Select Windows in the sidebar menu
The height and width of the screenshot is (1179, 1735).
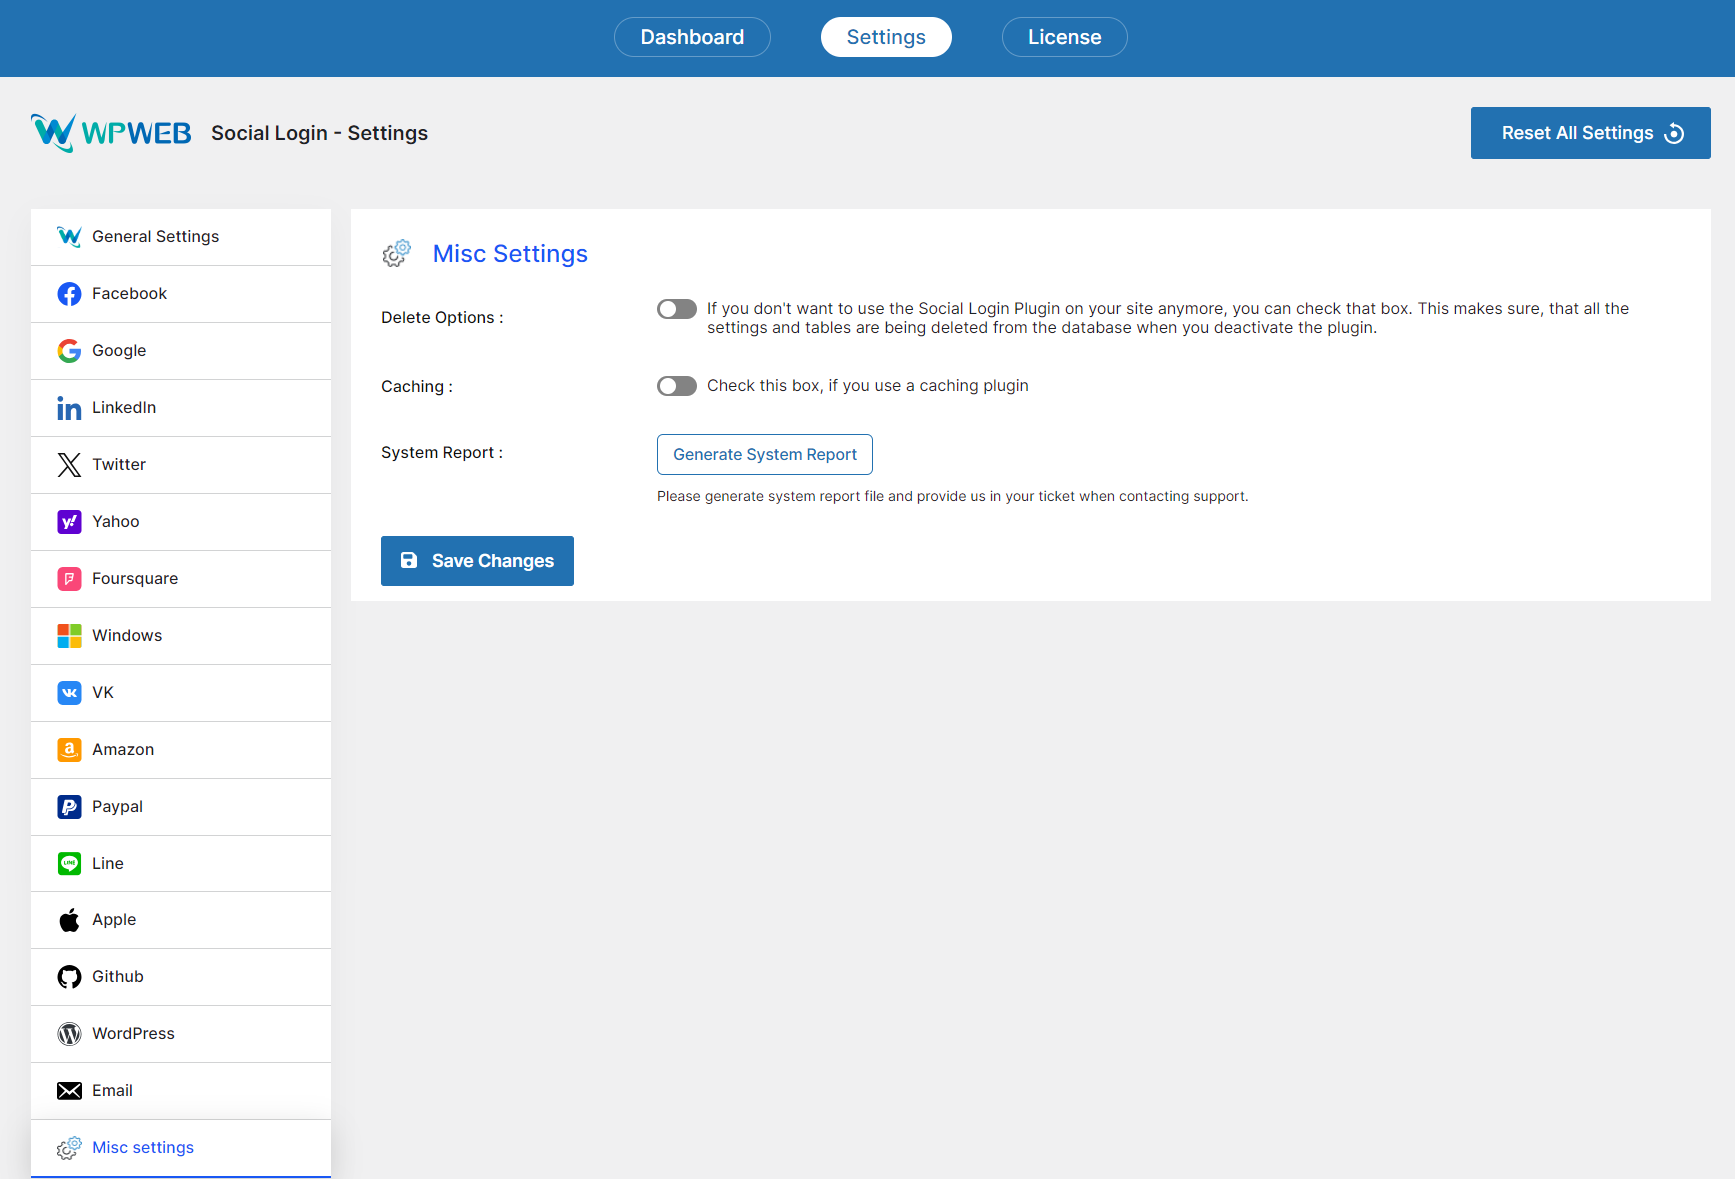click(181, 636)
